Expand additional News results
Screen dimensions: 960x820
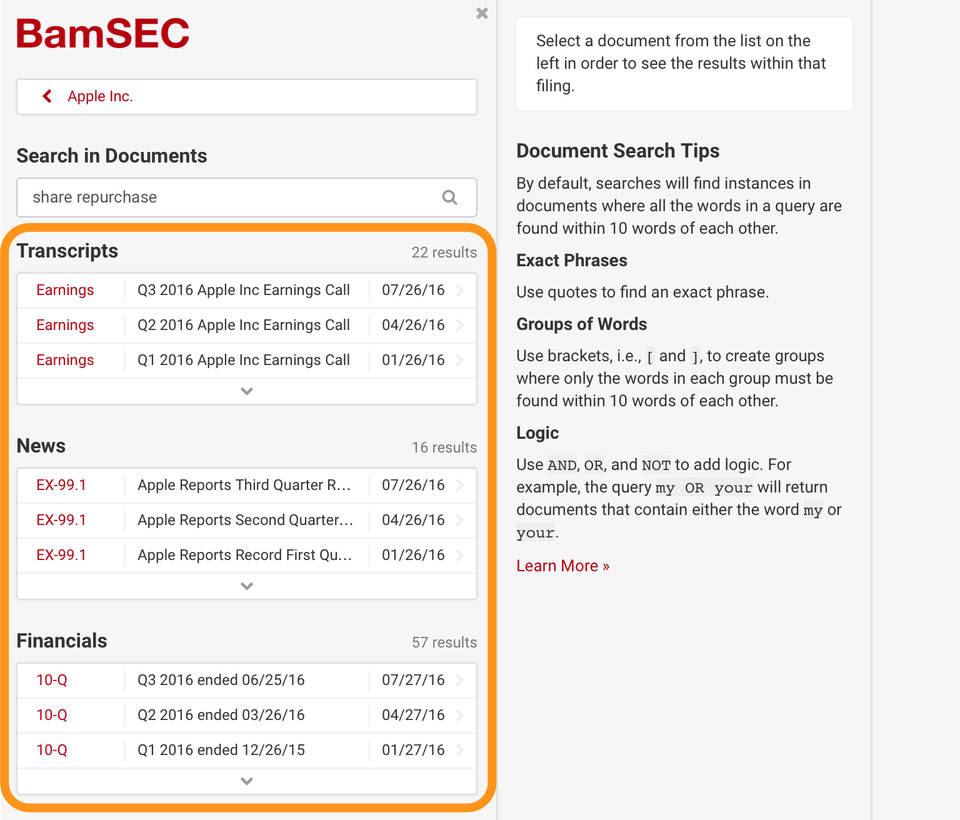[246, 585]
